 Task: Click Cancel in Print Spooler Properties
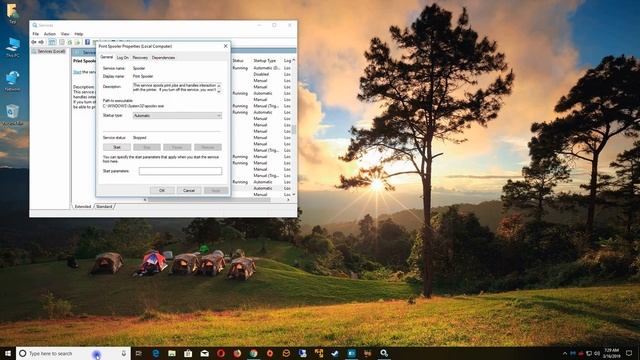pos(189,190)
